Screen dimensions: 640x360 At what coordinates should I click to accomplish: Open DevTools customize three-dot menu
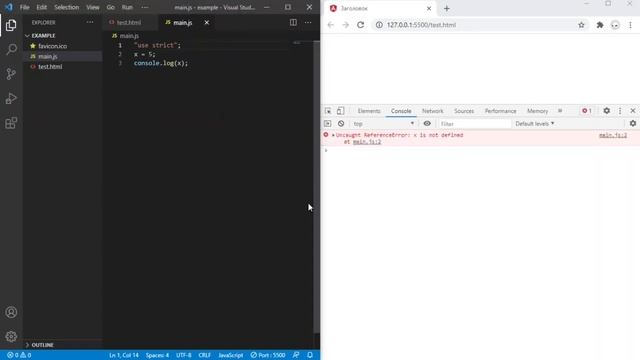pyautogui.click(x=620, y=111)
